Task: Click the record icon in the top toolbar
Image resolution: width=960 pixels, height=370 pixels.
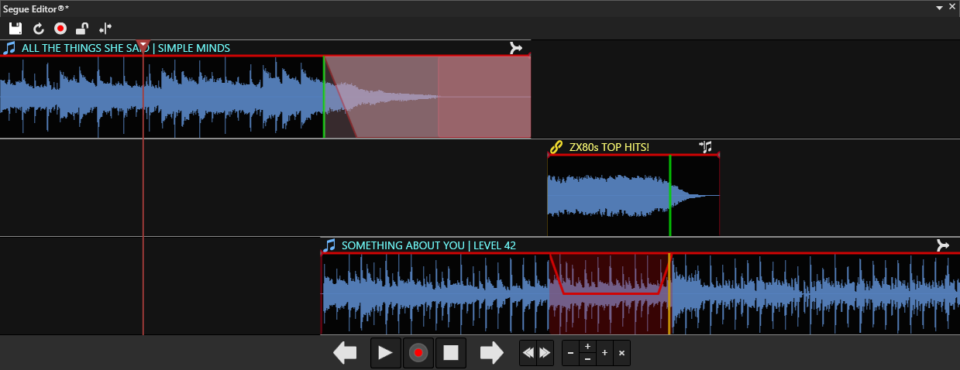Action: click(60, 28)
